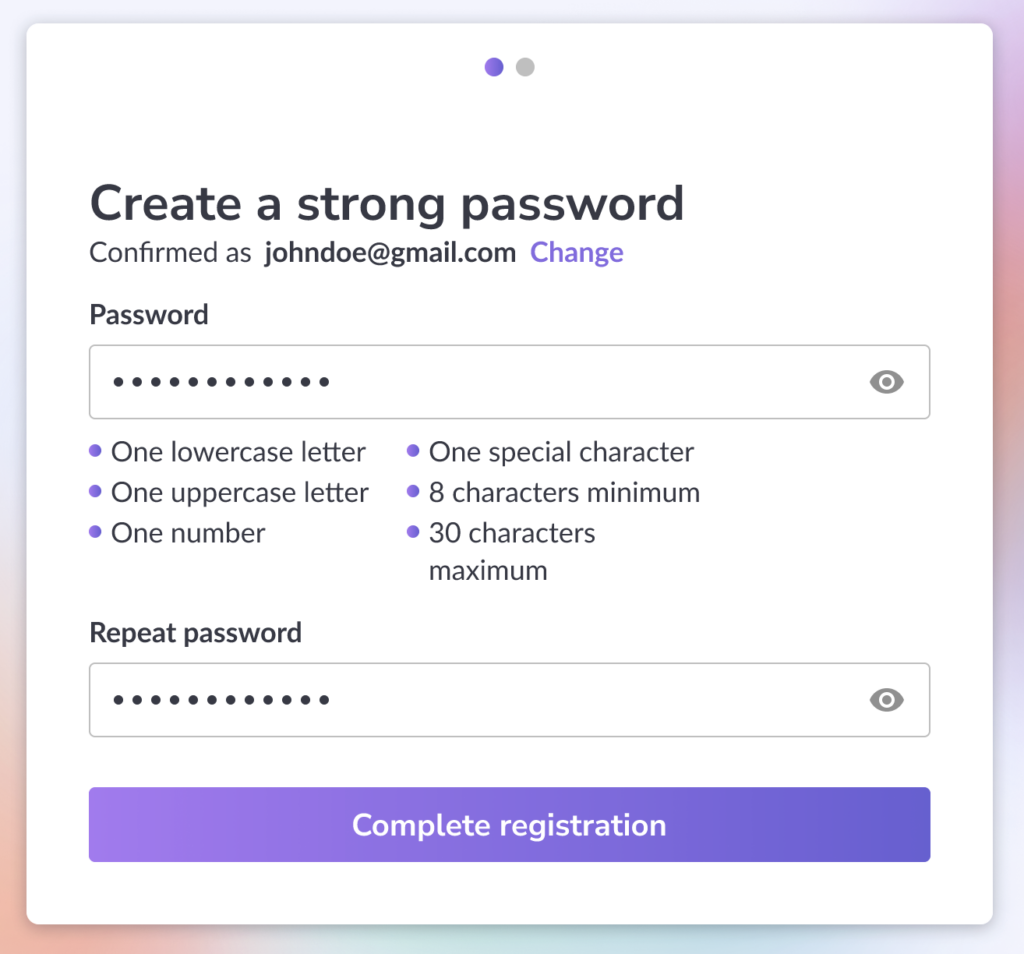Click the Create a strong password heading

(387, 204)
